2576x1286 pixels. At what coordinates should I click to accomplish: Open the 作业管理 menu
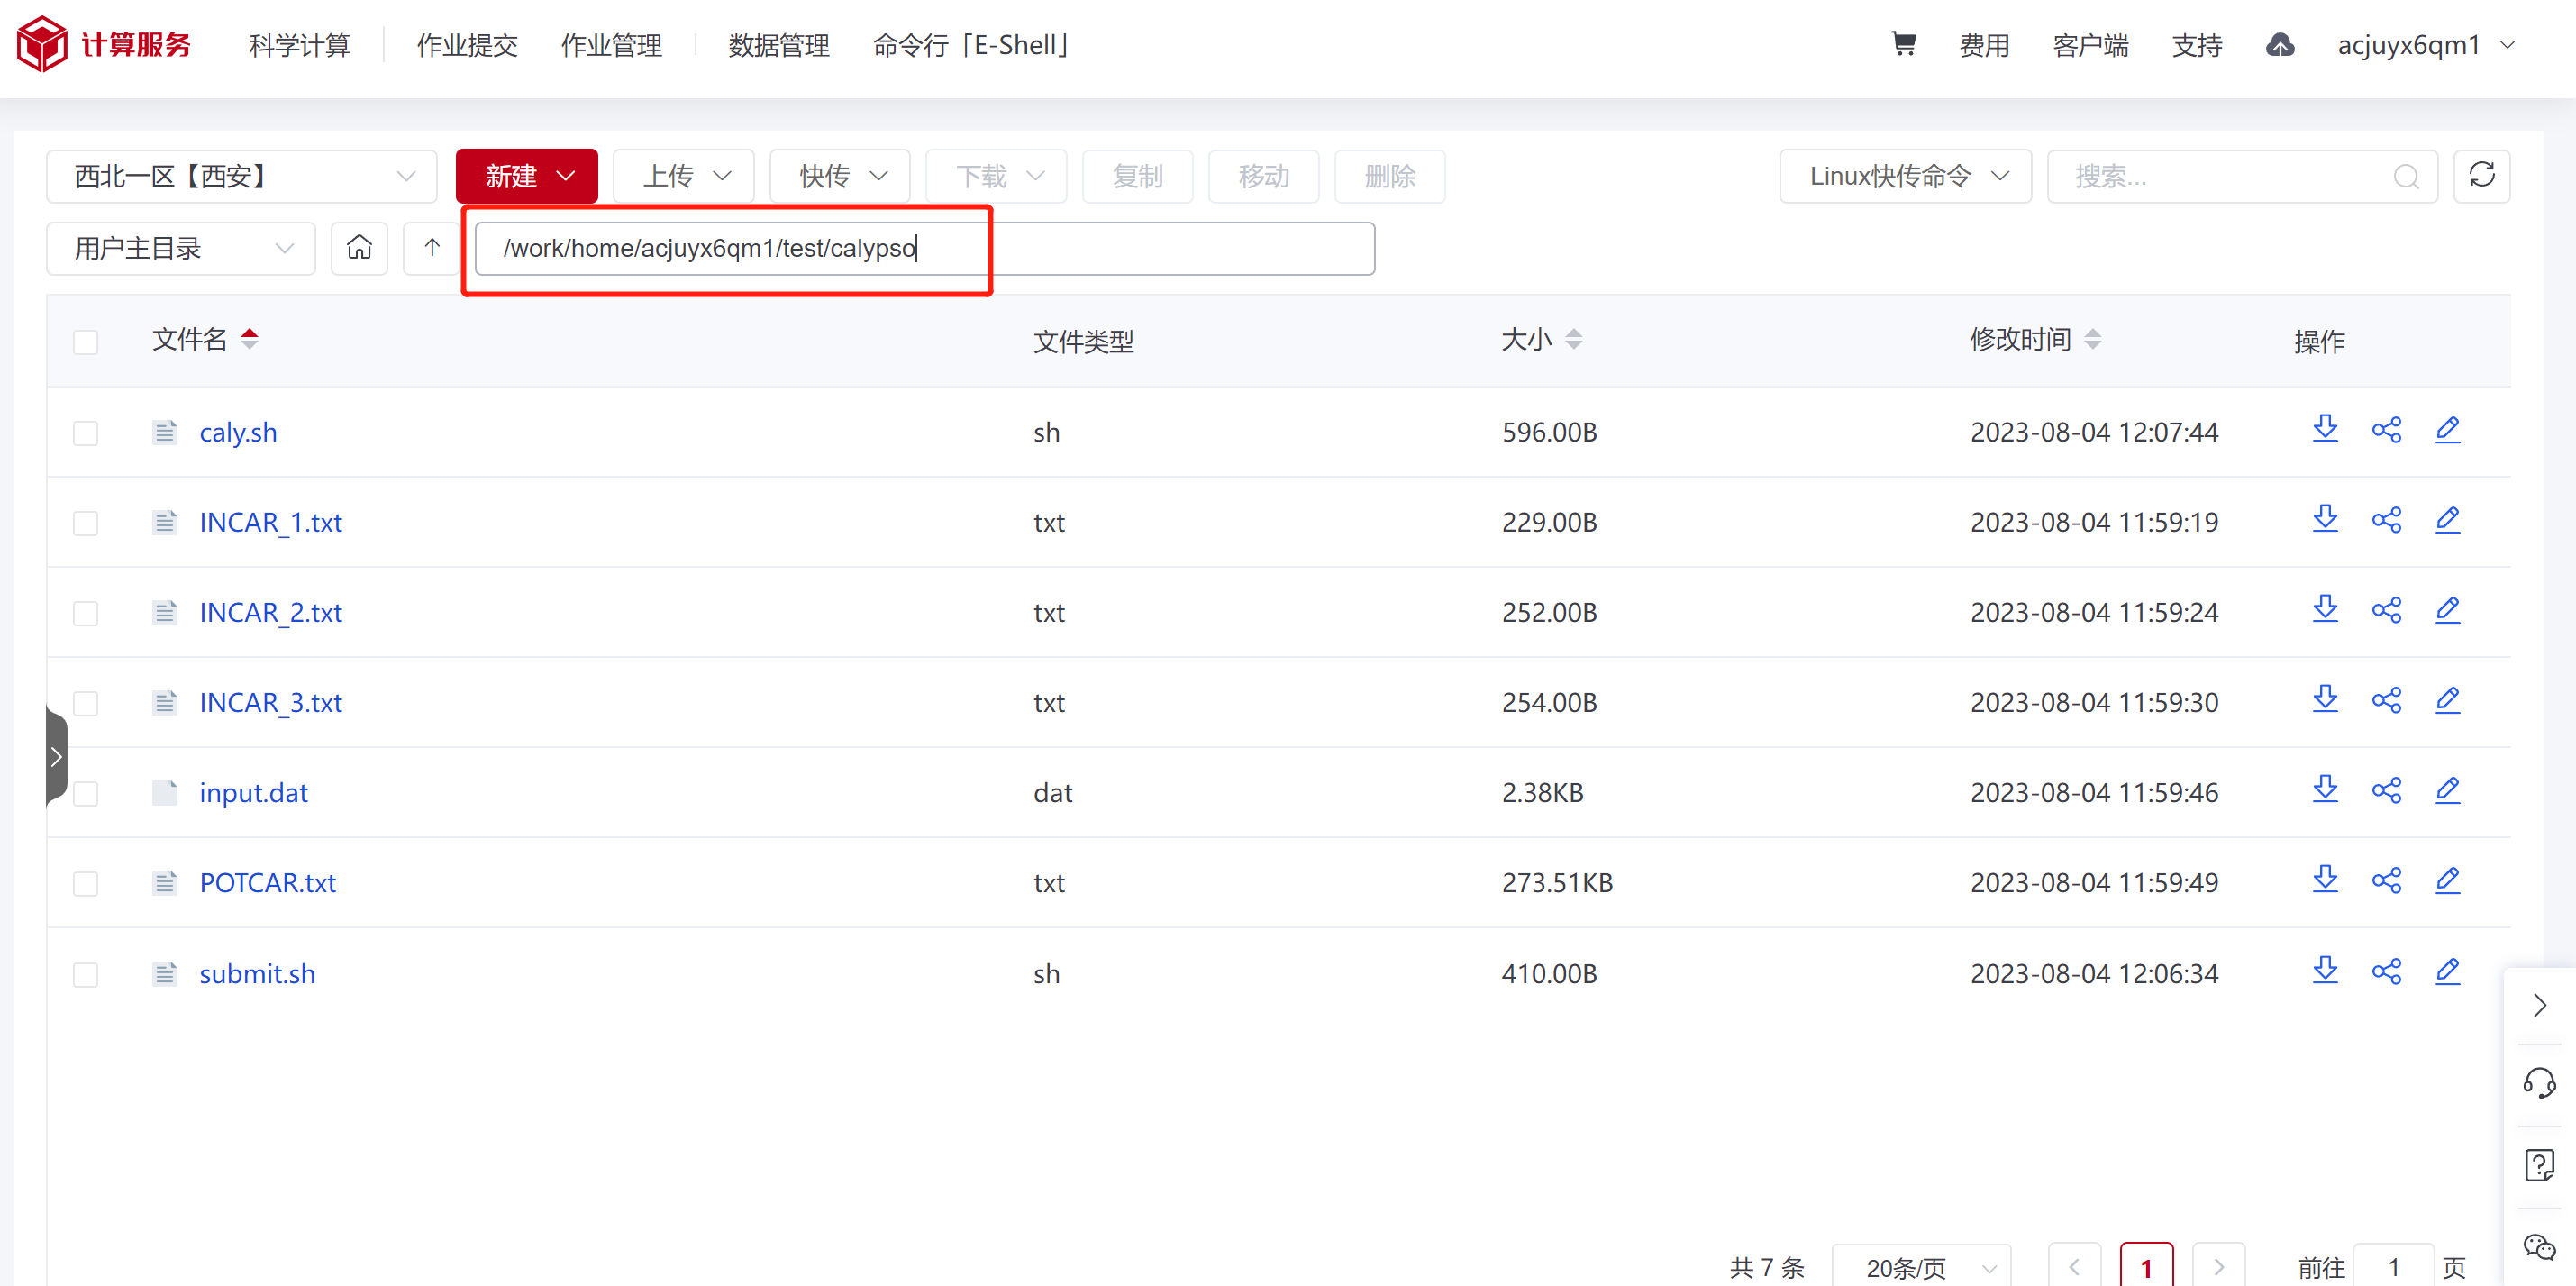tap(611, 44)
